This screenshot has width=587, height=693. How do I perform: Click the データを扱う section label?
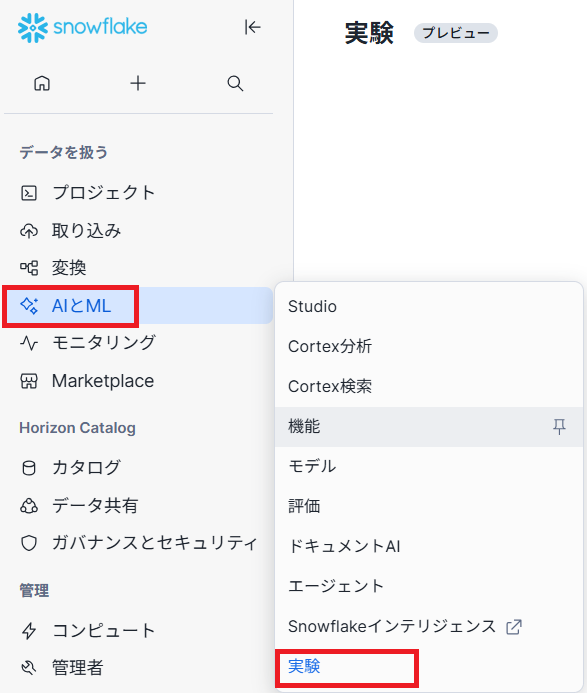64,152
